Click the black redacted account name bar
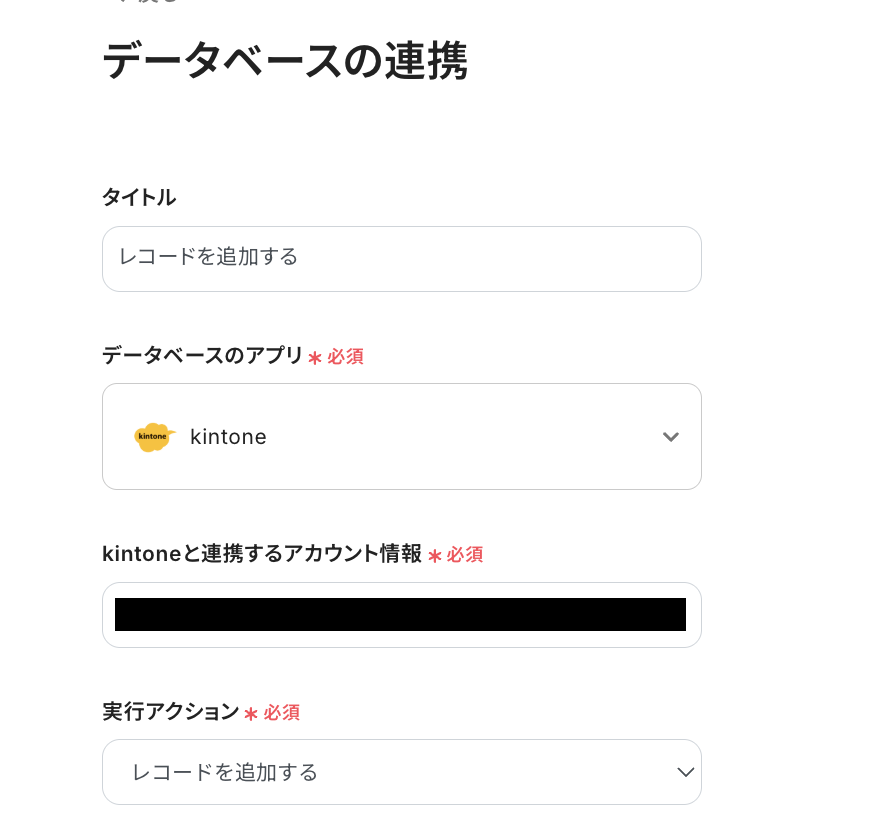This screenshot has width=882, height=834. [400, 614]
